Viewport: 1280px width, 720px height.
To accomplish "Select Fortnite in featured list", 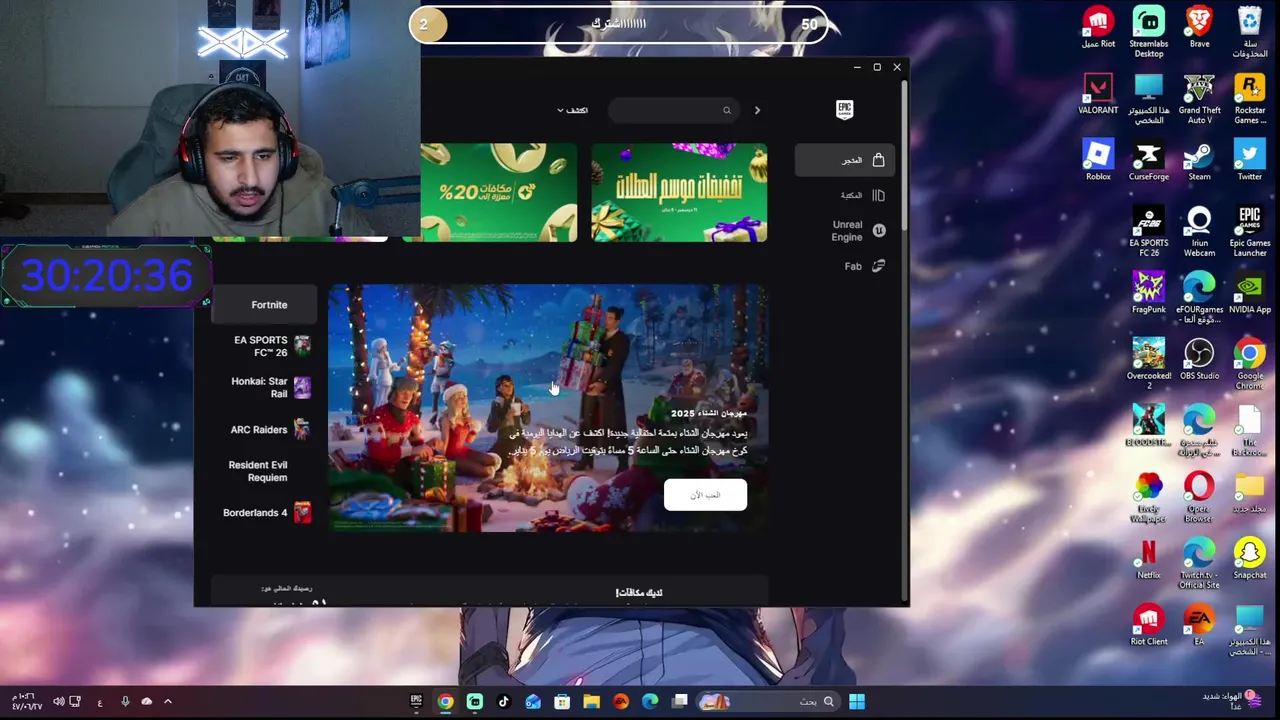I will [264, 305].
